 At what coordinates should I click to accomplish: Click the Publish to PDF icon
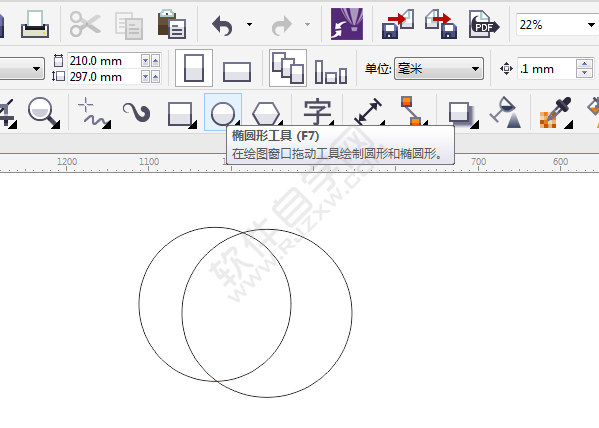click(483, 25)
